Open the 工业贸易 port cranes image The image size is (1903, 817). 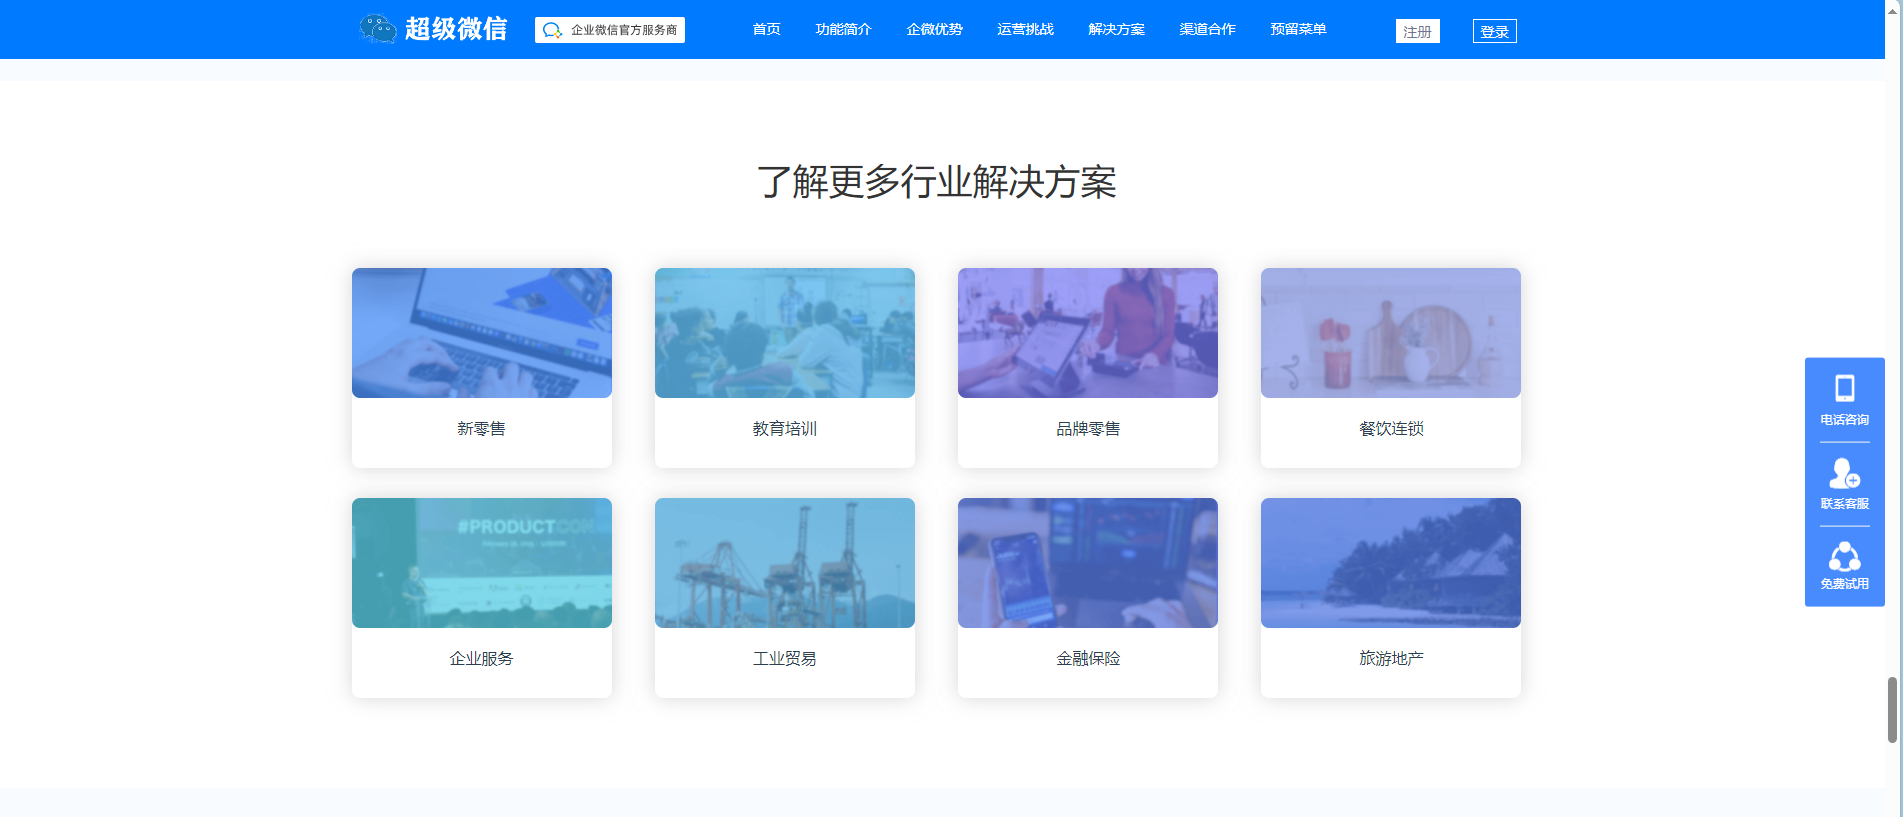coord(785,563)
